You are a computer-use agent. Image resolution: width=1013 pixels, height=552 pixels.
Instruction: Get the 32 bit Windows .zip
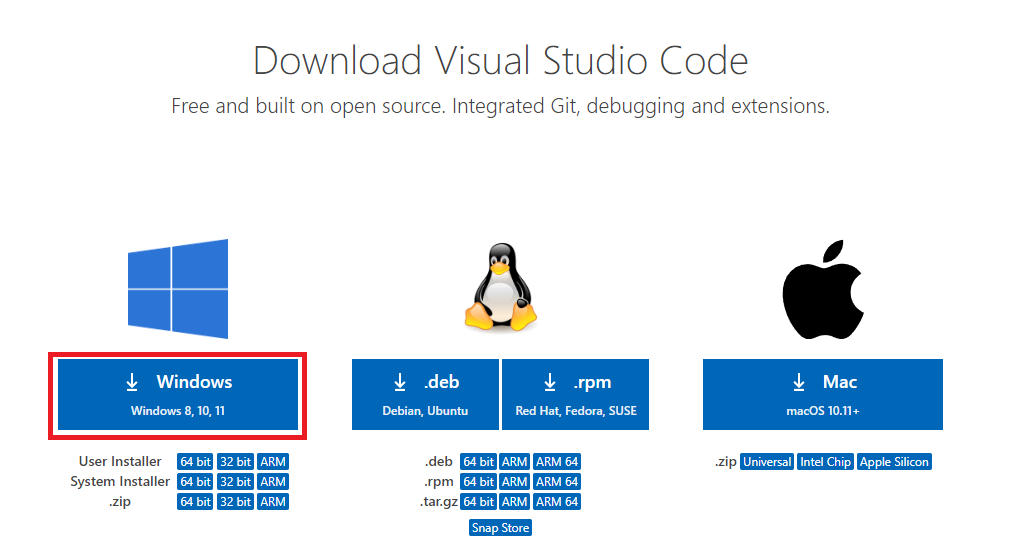[235, 502]
